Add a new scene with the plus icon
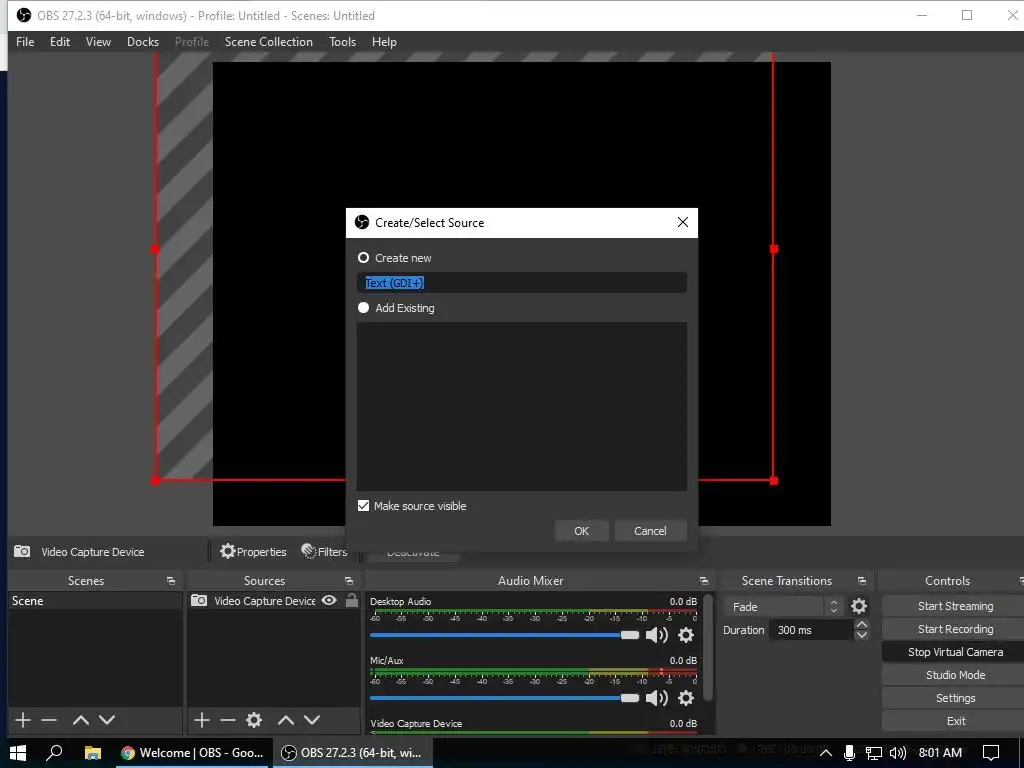The height and width of the screenshot is (768, 1024). pyautogui.click(x=23, y=720)
